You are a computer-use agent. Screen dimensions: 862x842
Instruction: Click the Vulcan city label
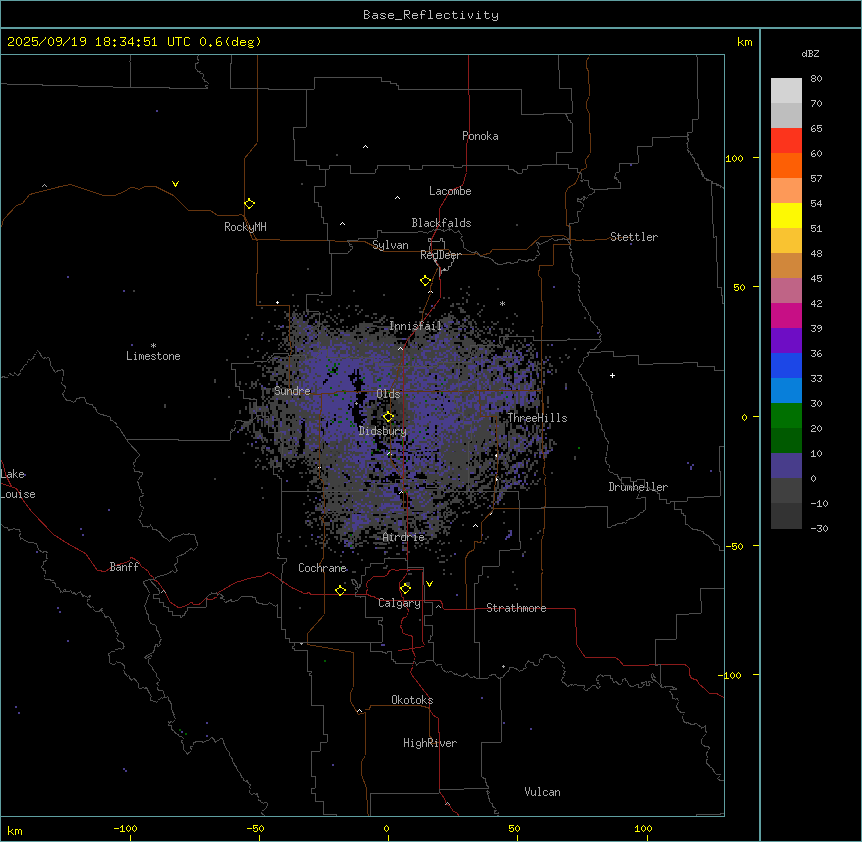click(x=542, y=792)
